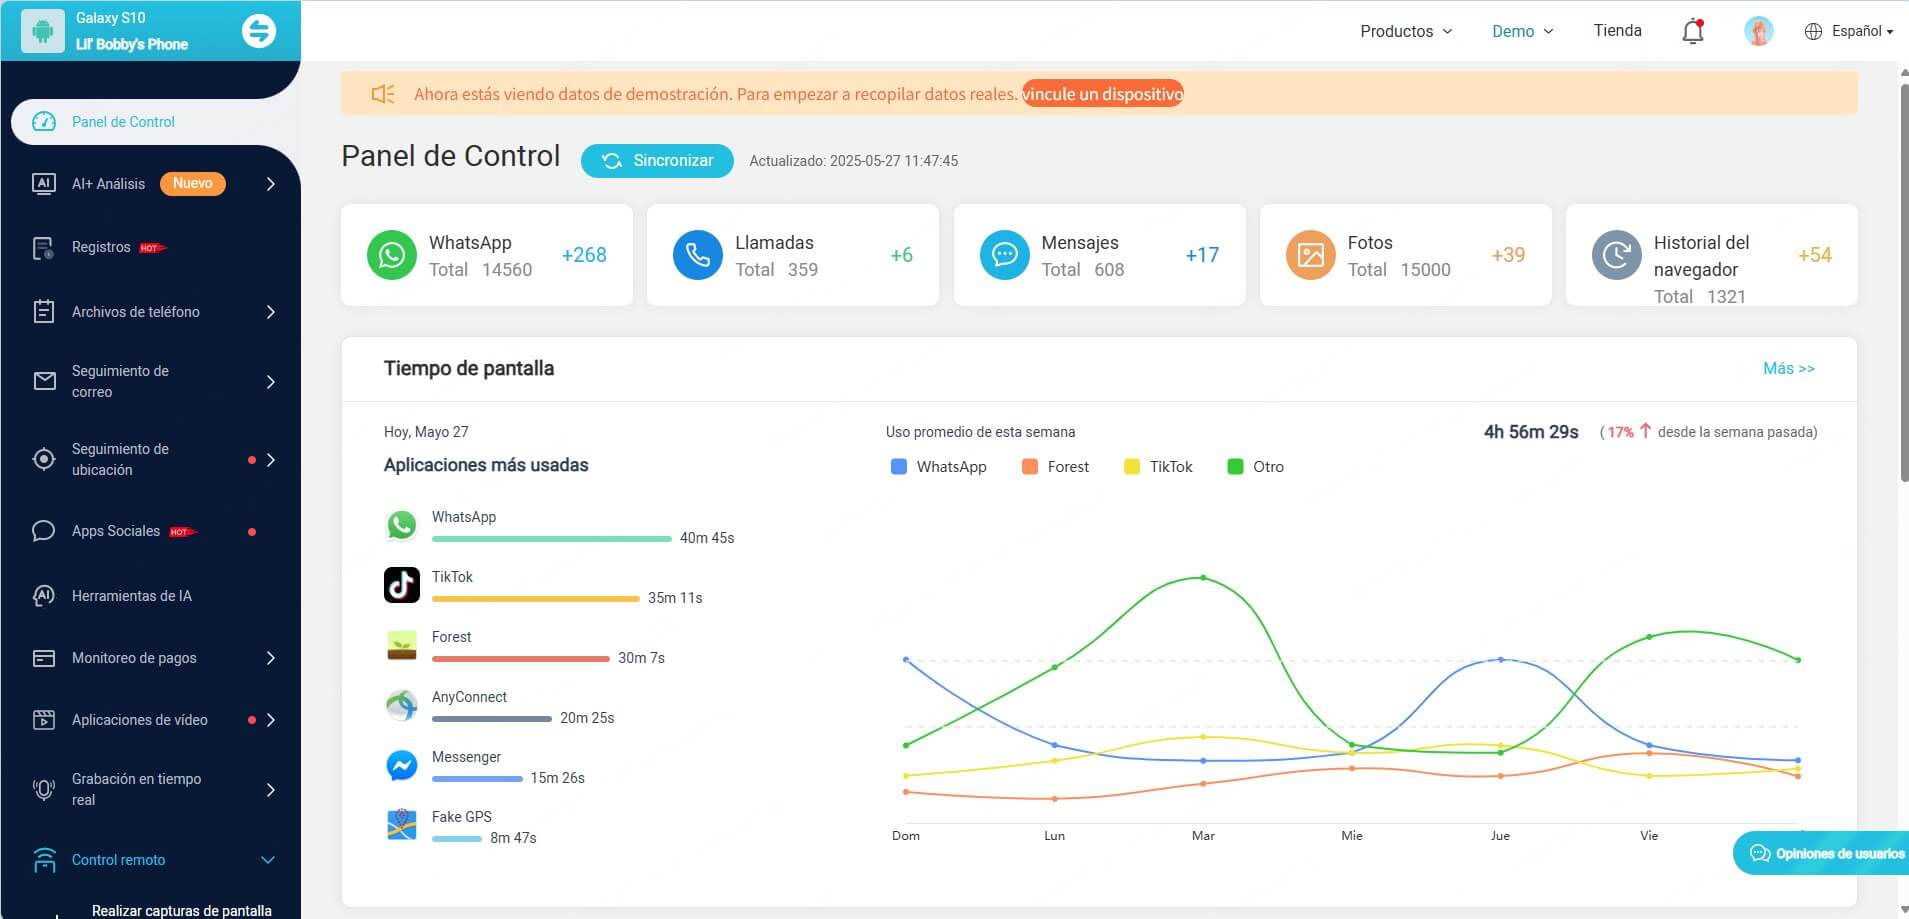This screenshot has height=919, width=1909.
Task: Expand AI+ Análisis chevron
Action: pos(271,184)
